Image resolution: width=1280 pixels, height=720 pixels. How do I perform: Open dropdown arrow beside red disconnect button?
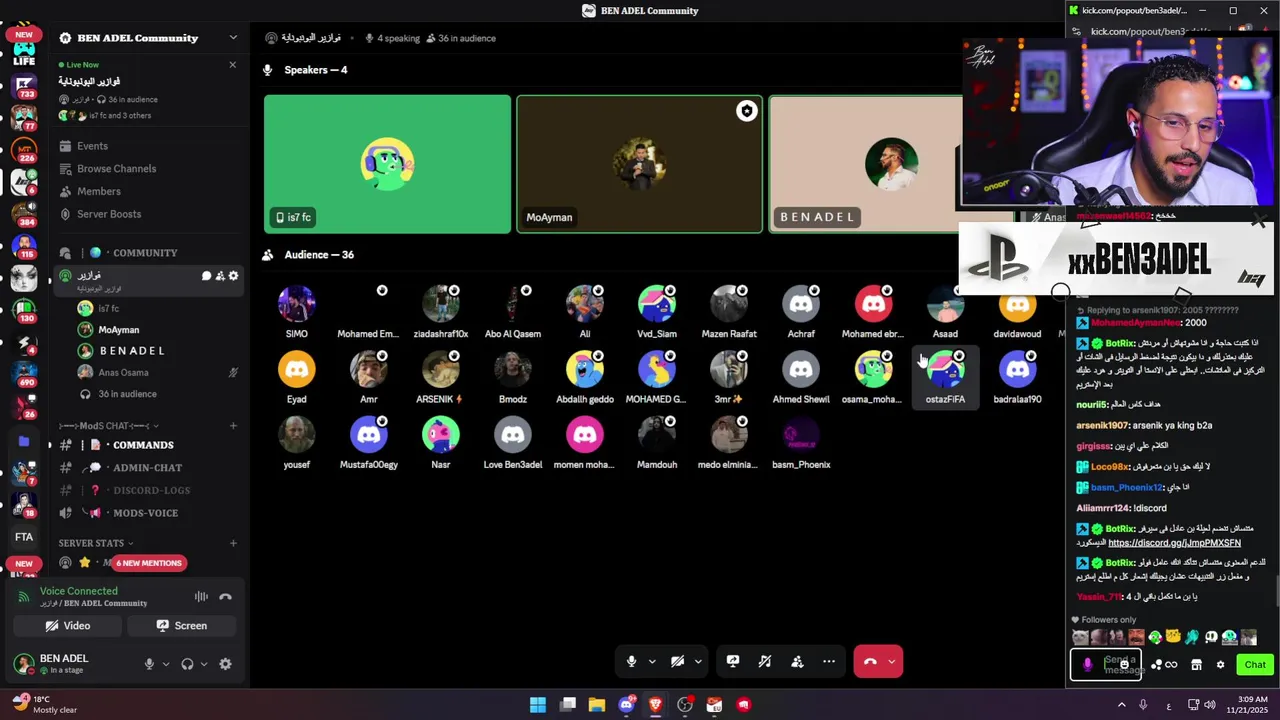(892, 661)
